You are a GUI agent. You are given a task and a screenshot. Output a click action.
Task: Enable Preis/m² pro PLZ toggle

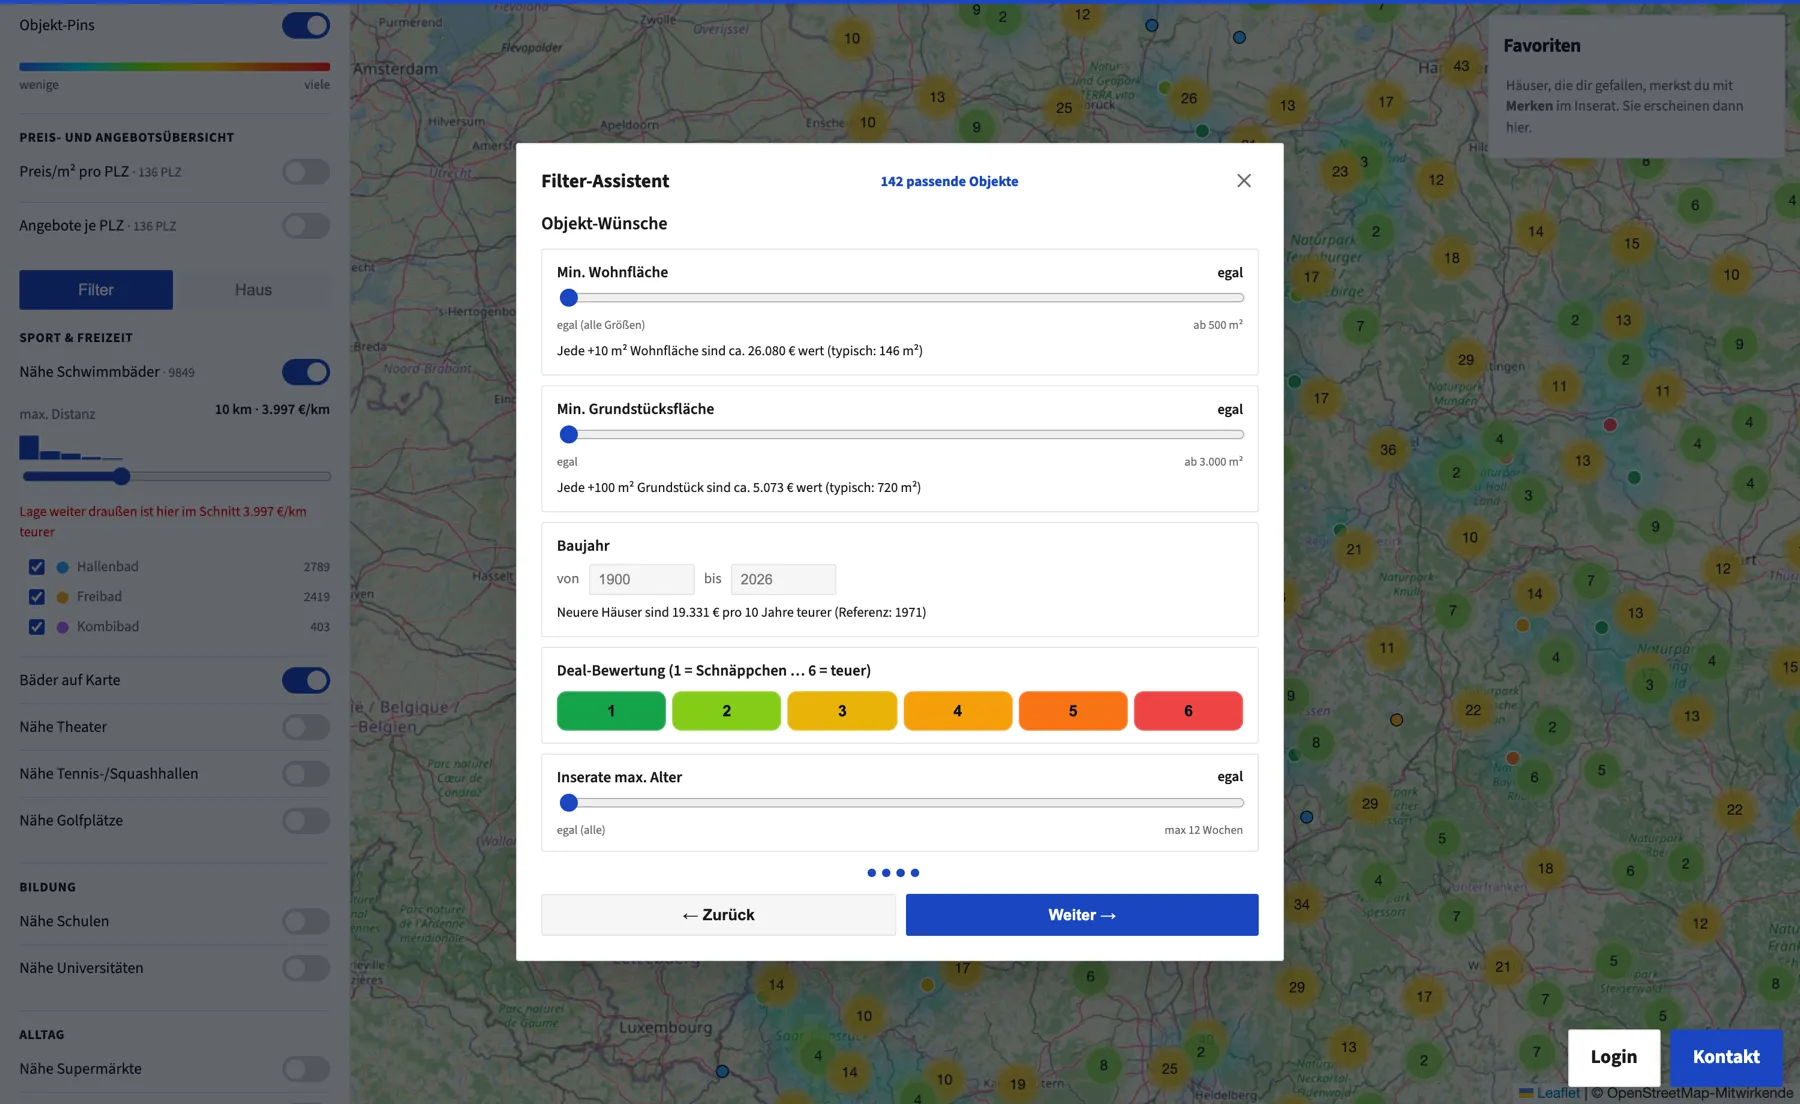pos(306,172)
